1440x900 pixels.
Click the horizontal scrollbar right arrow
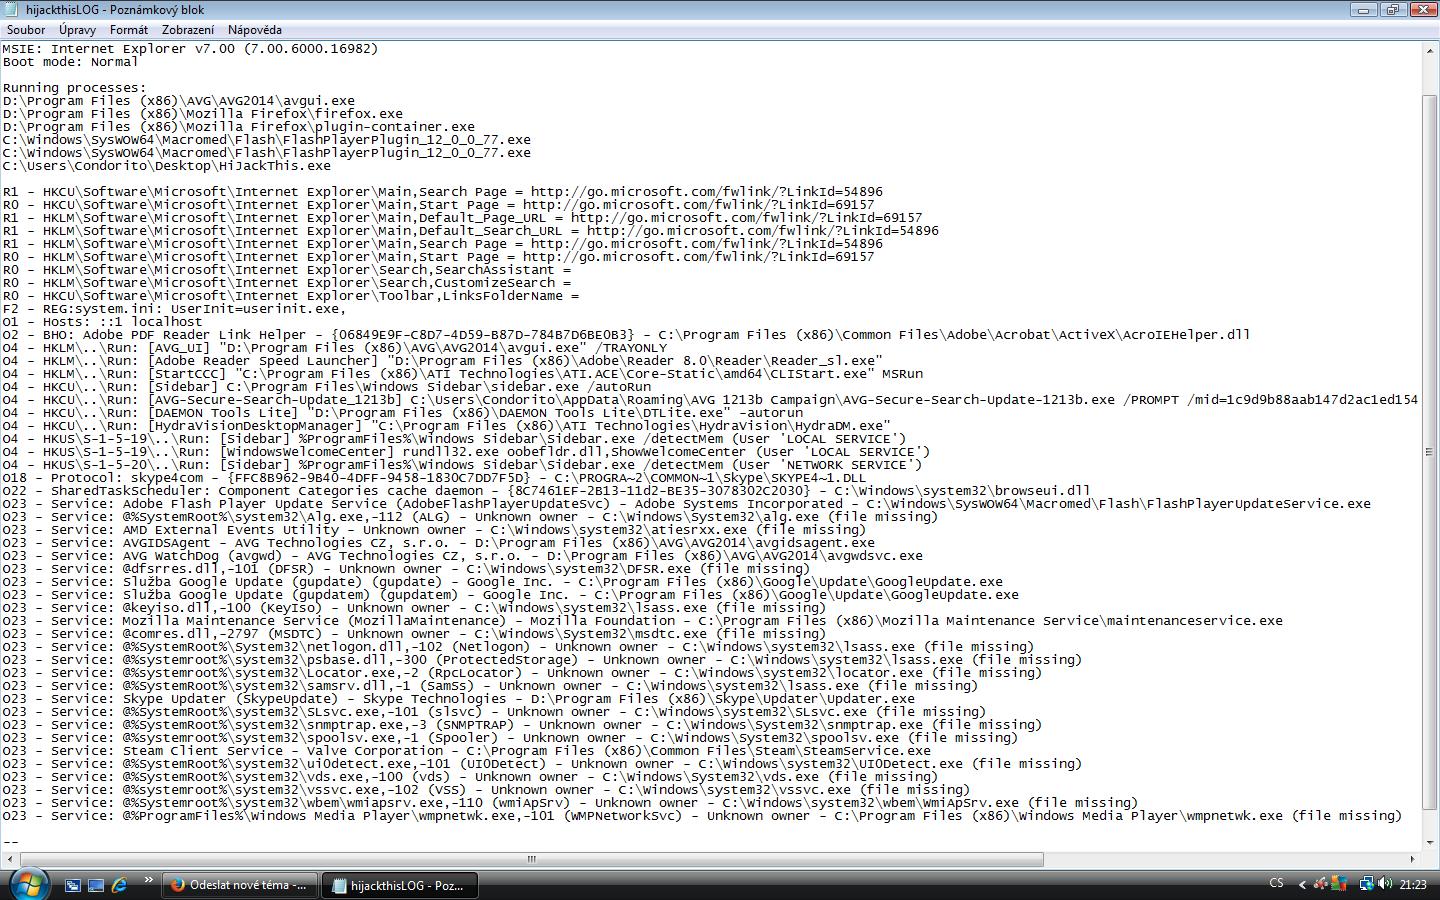[x=1412, y=859]
